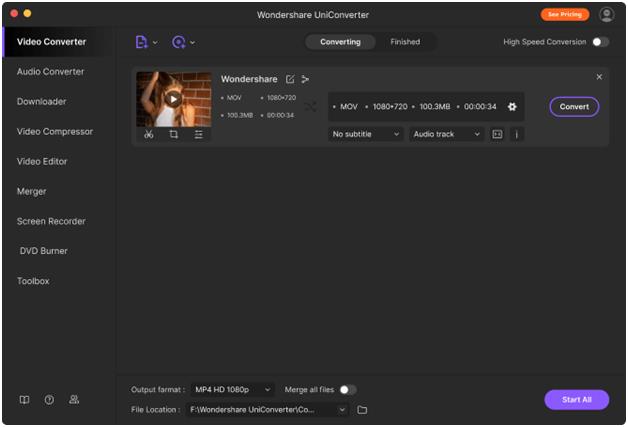
Task: Select Video Converter in sidebar
Action: (x=51, y=42)
